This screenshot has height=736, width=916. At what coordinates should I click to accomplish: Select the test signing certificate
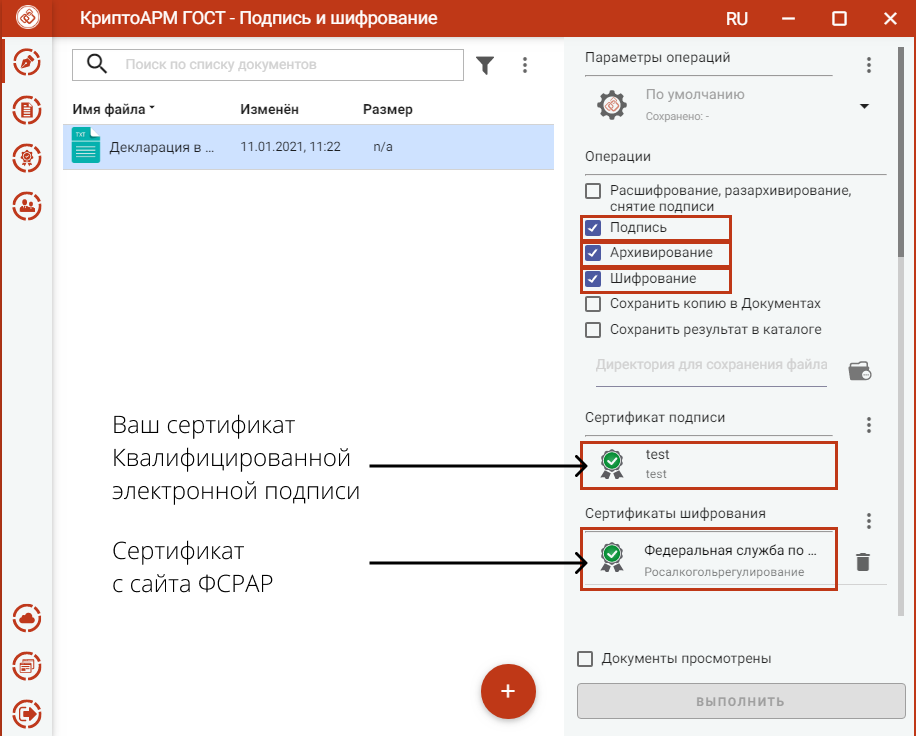709,465
